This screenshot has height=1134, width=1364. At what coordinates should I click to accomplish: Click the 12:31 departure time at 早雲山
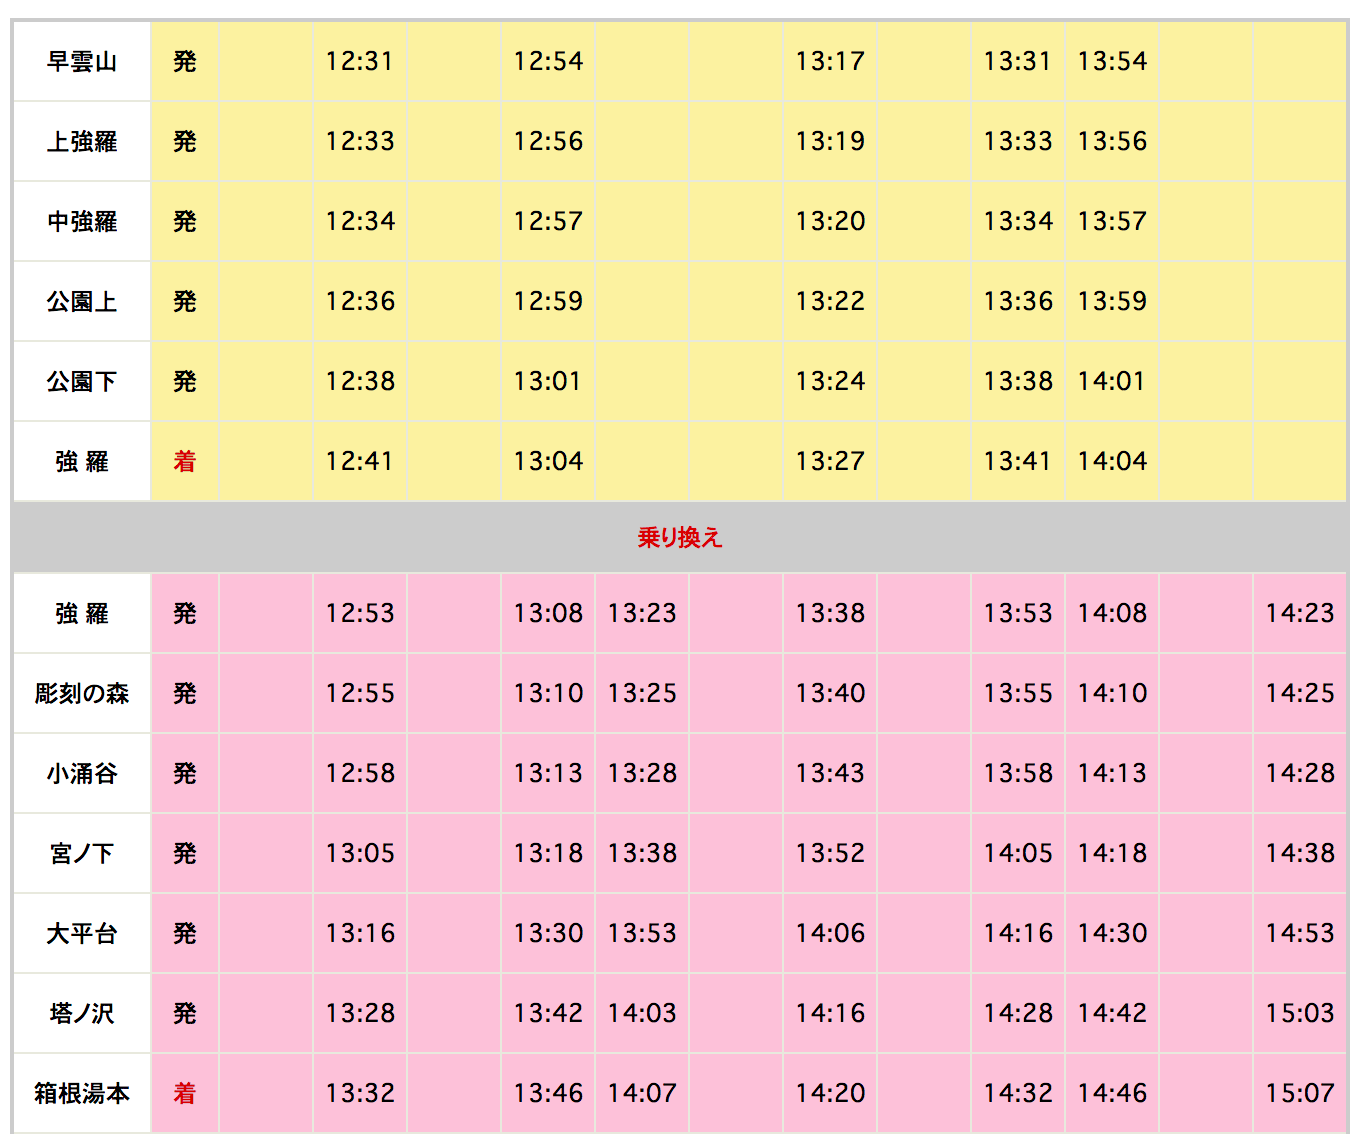360,61
